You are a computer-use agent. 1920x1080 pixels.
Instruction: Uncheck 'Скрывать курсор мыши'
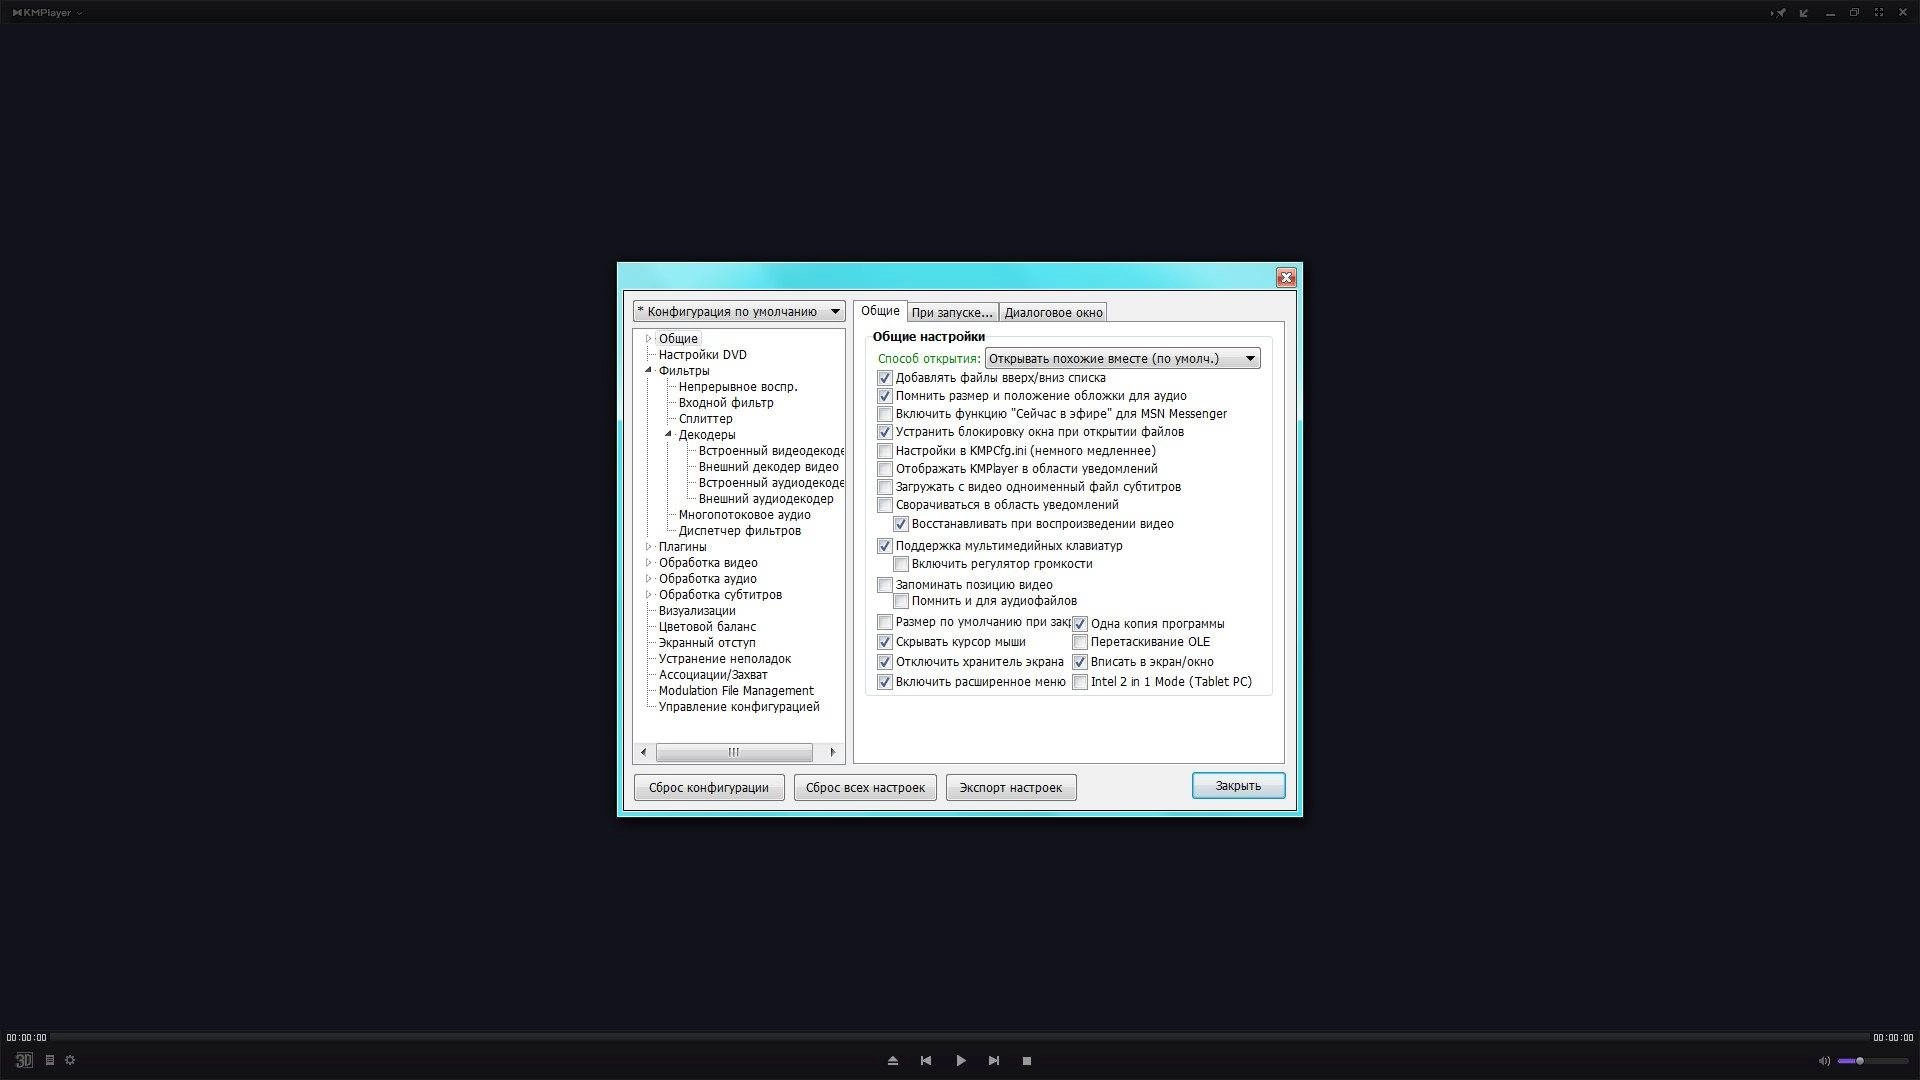tap(884, 642)
